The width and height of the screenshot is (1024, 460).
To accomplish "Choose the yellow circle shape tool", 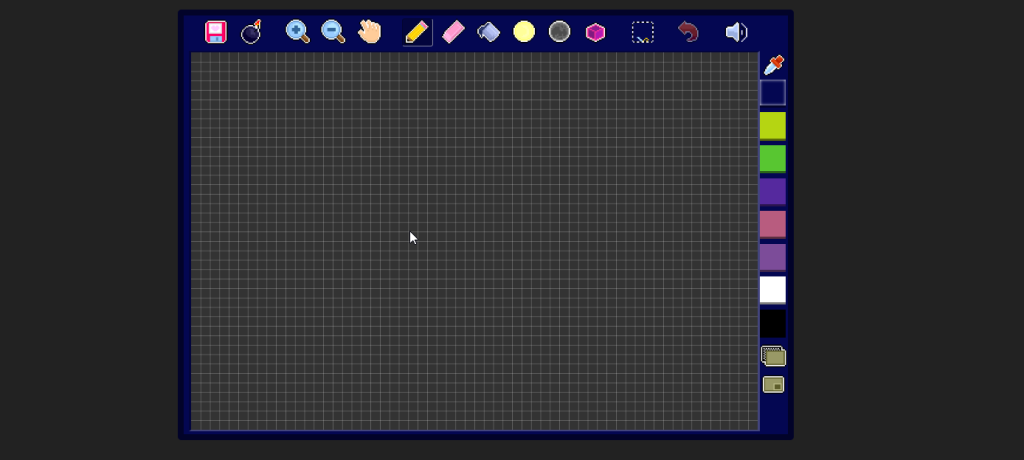I will [x=524, y=31].
